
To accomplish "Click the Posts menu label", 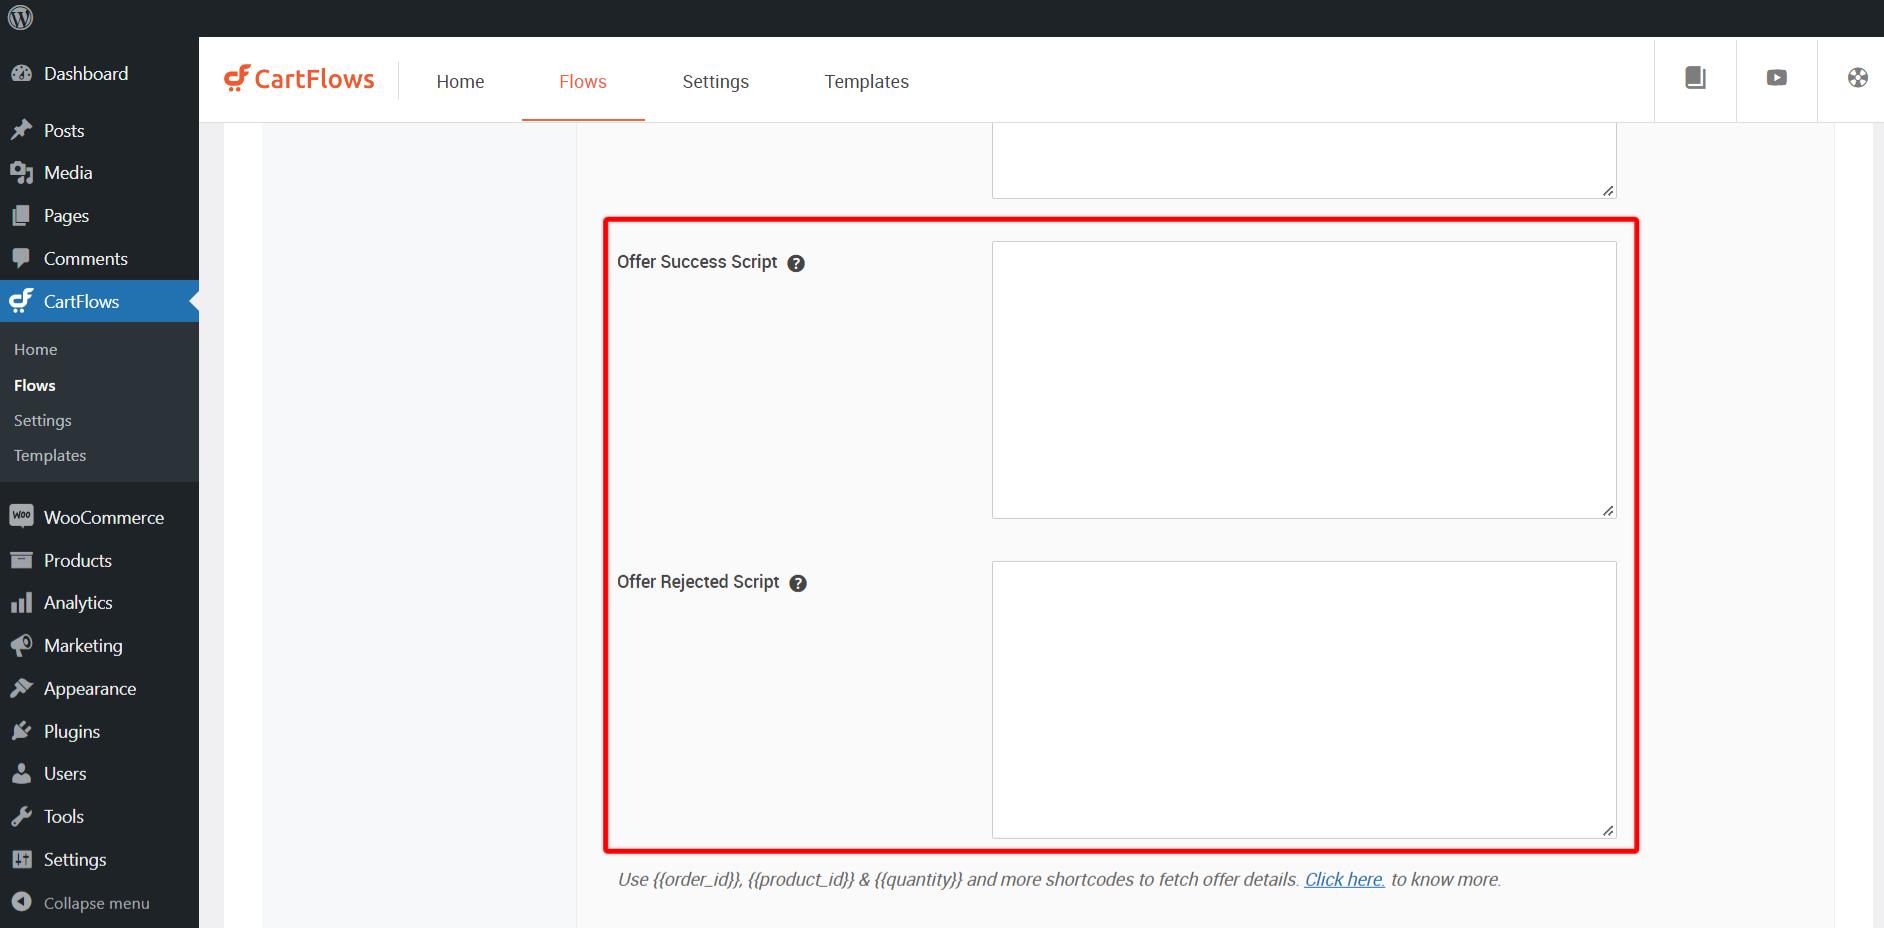I will tap(64, 131).
